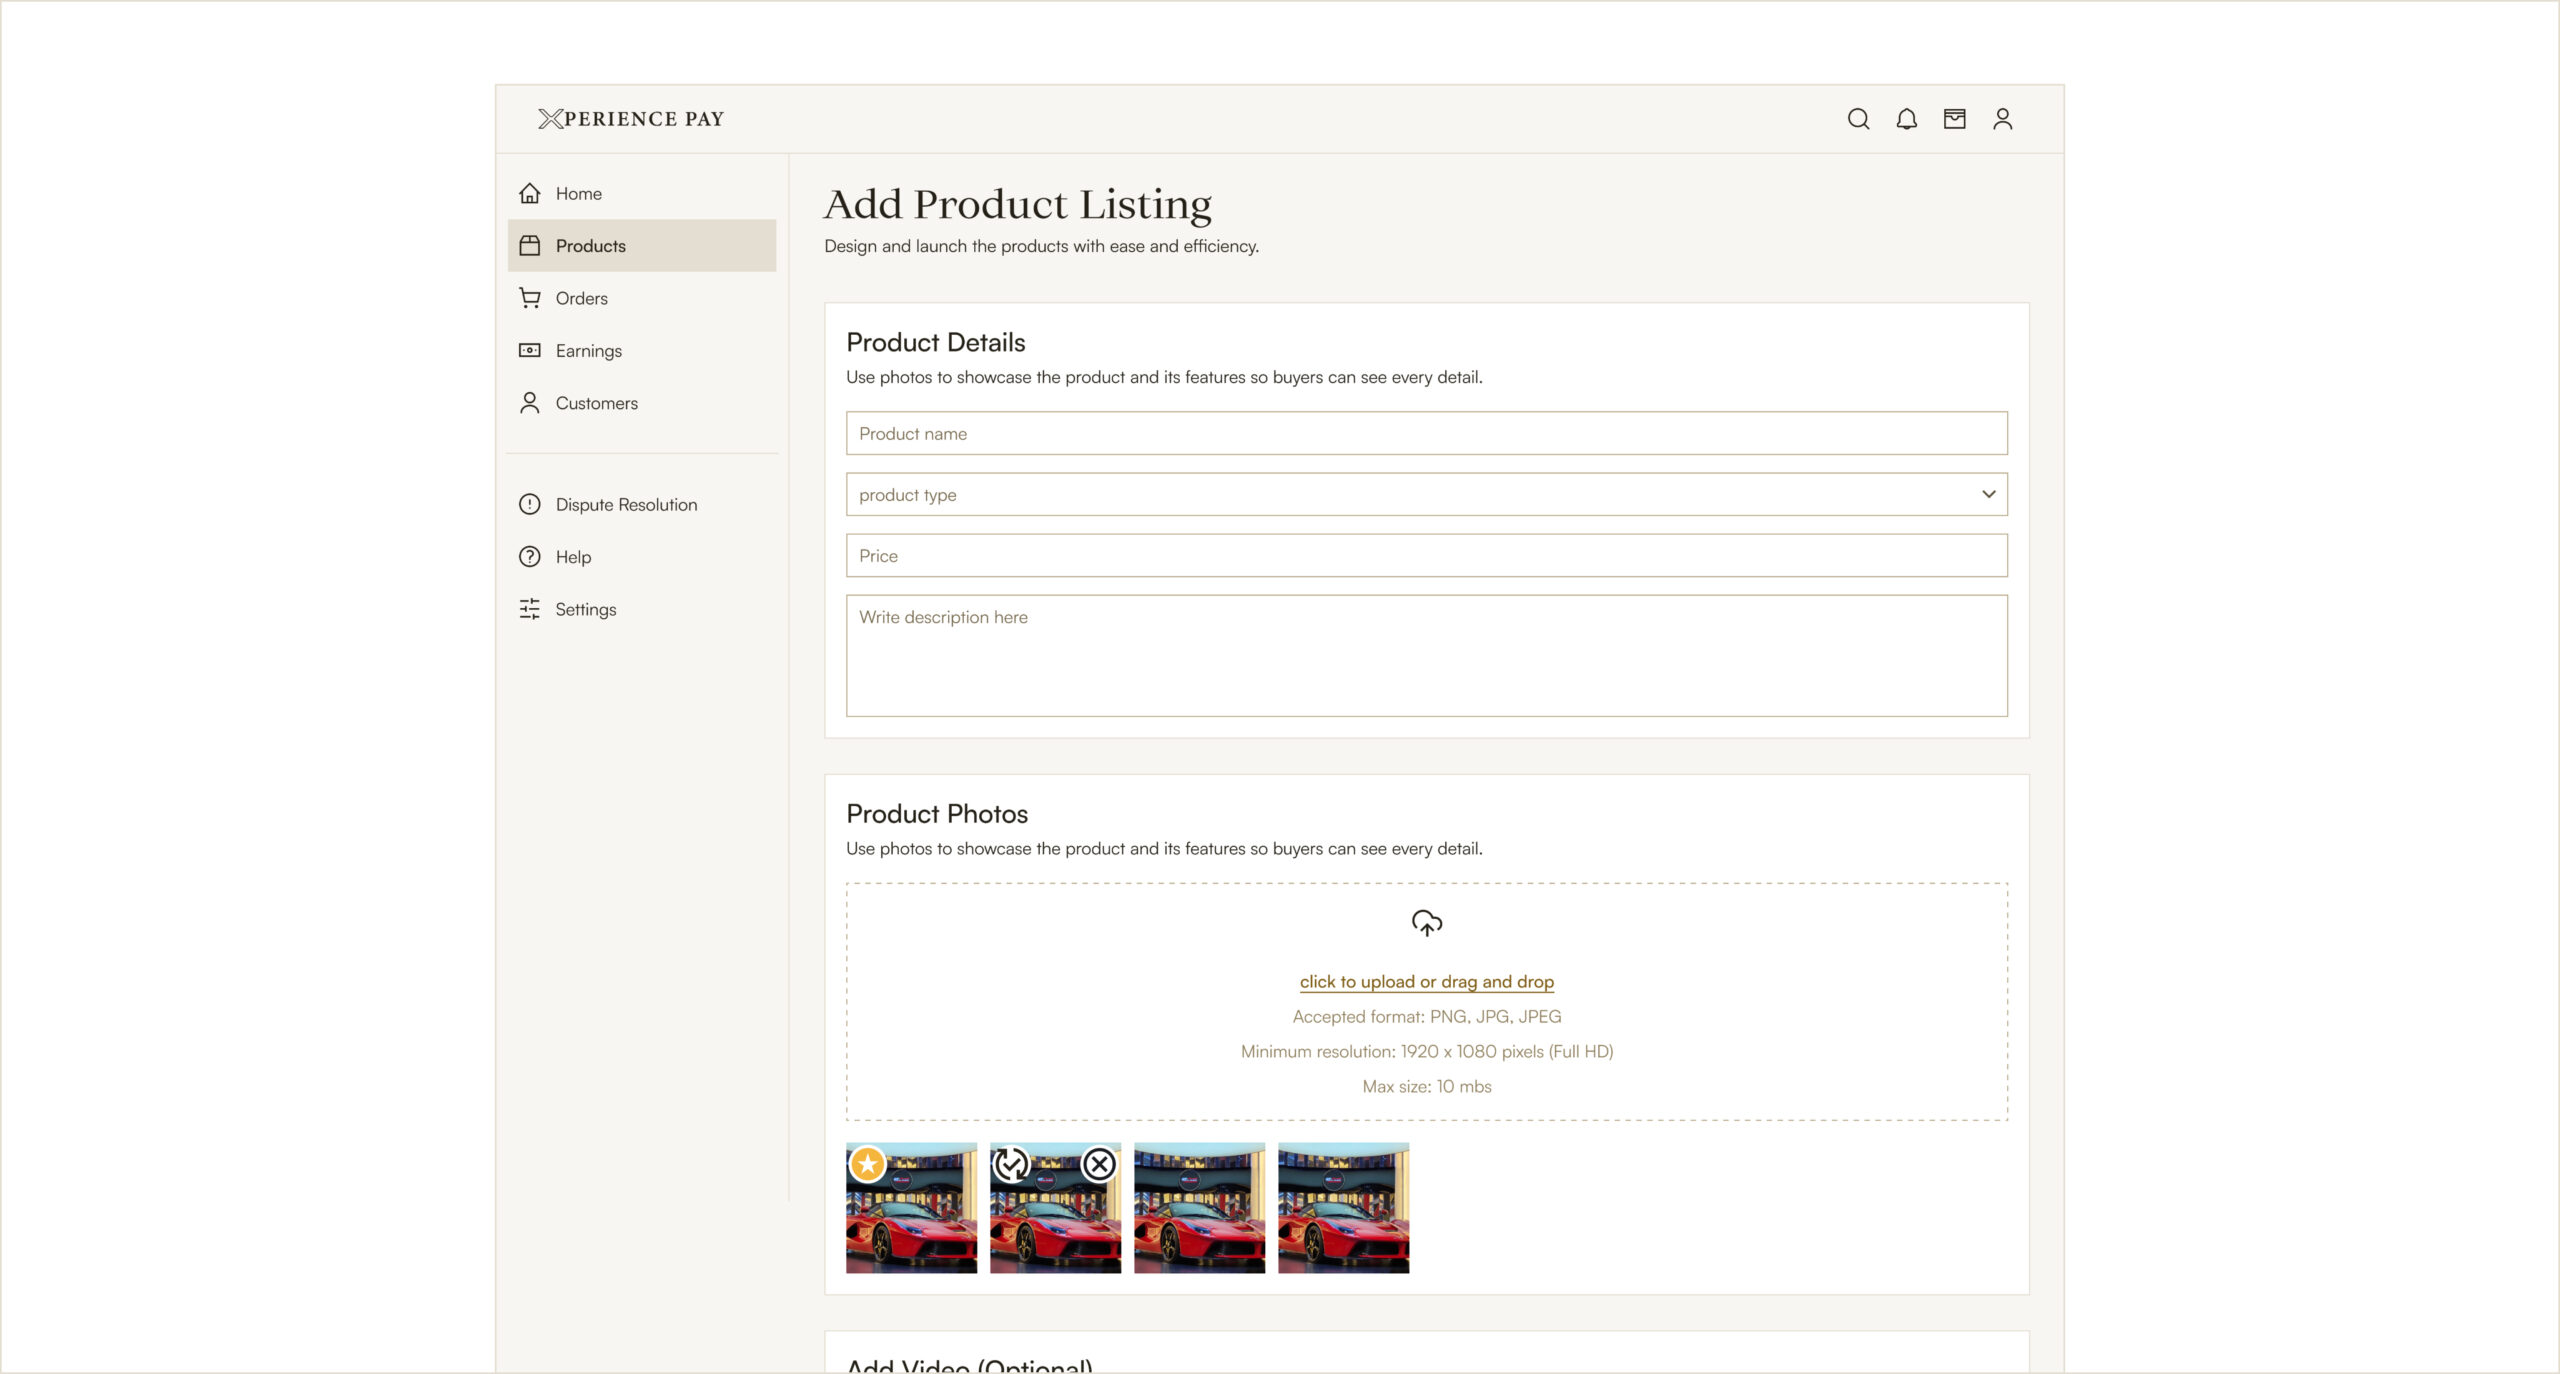Viewport: 2560px width, 1374px height.
Task: Click the 'click to upload or drag and drop' link
Action: click(1426, 981)
